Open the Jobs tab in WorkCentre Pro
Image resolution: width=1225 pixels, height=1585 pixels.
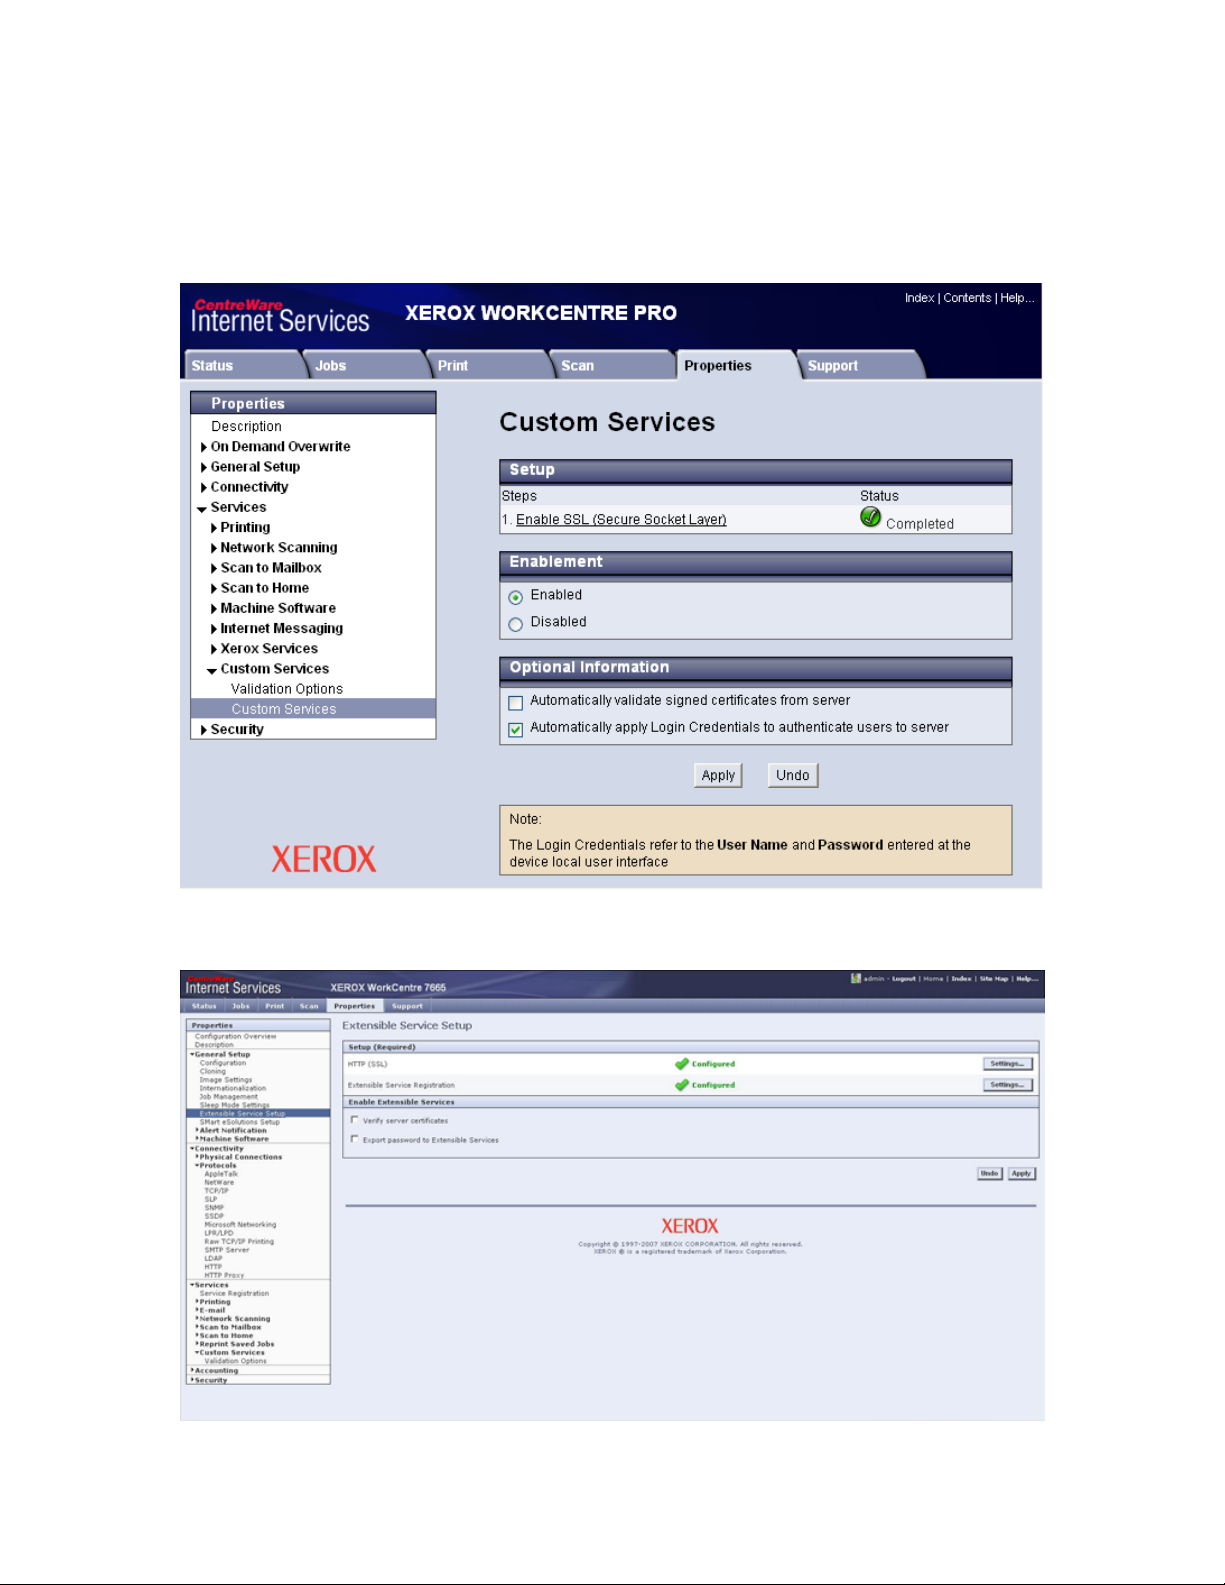364,365
